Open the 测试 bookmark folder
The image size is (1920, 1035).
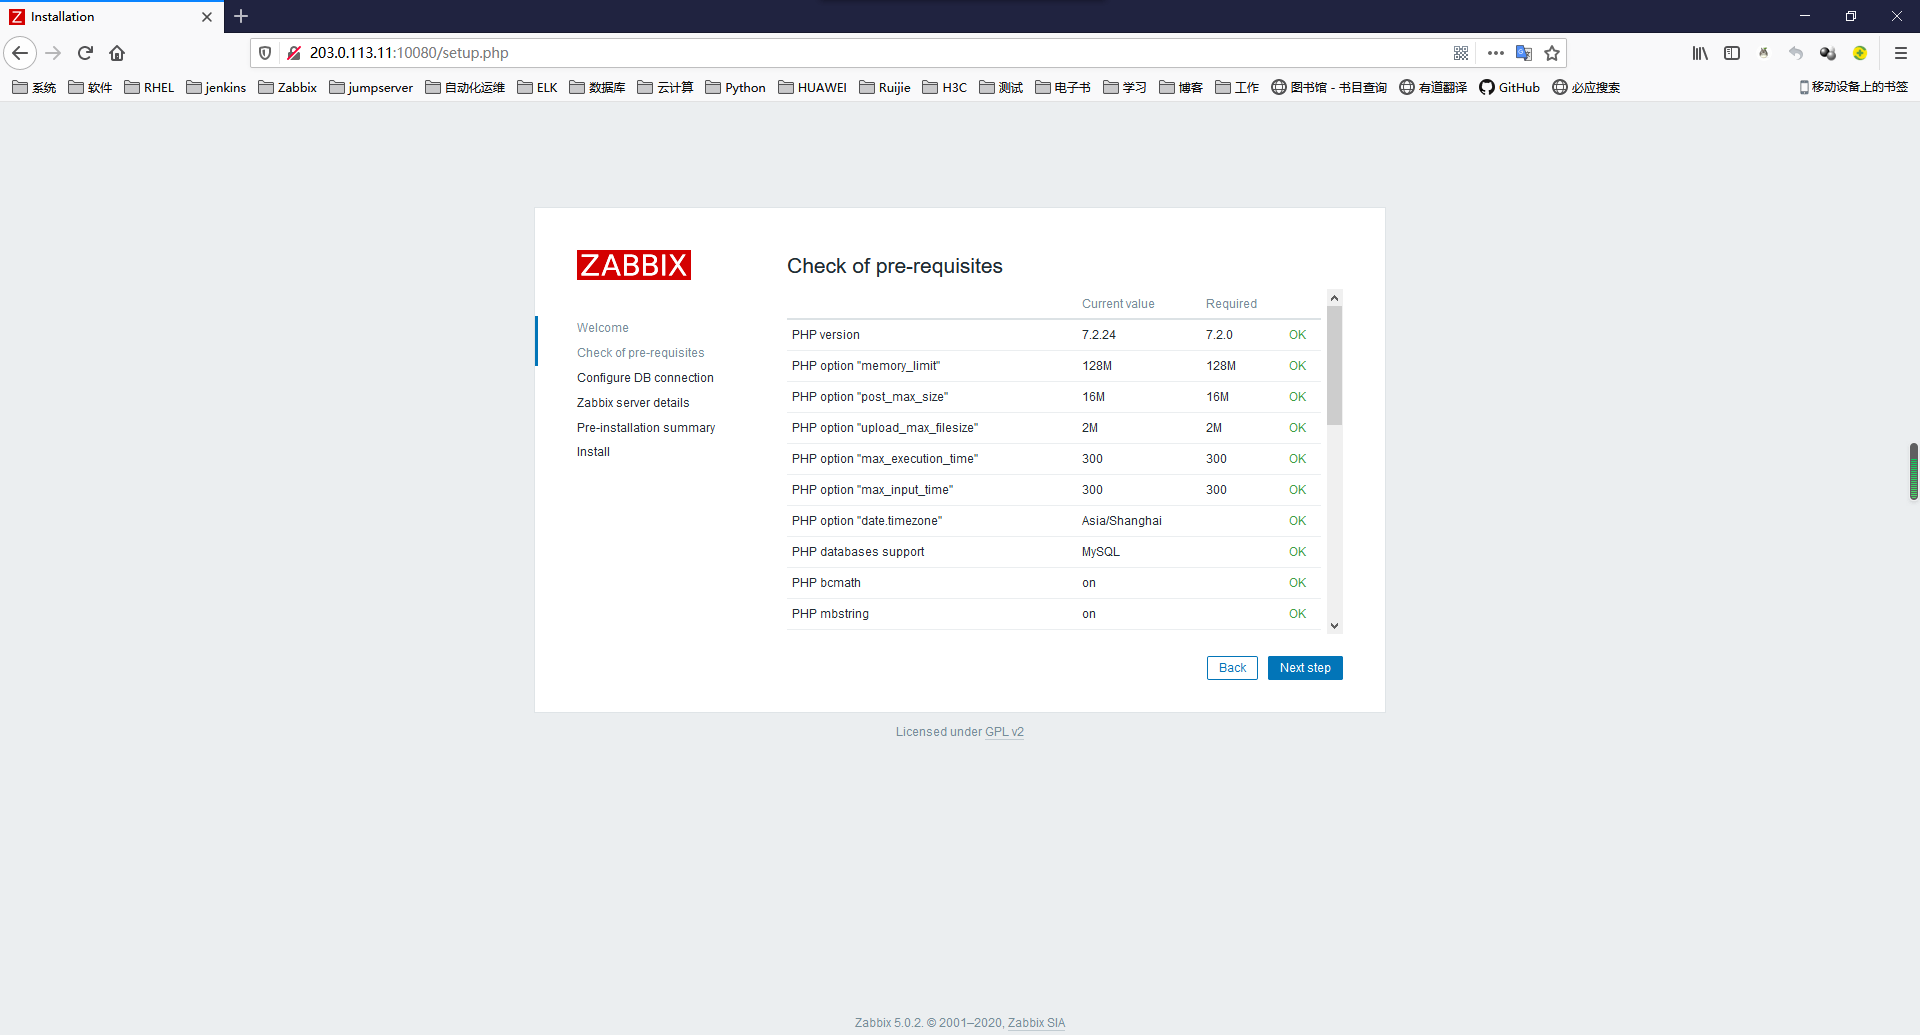1001,88
